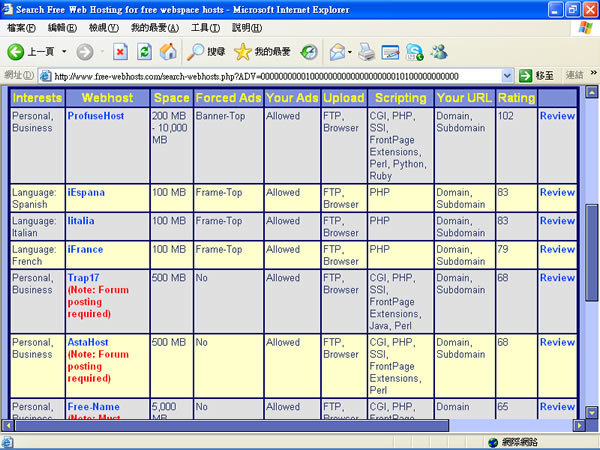600x450 pixels.
Task: Click the Rating column header
Action: [517, 98]
